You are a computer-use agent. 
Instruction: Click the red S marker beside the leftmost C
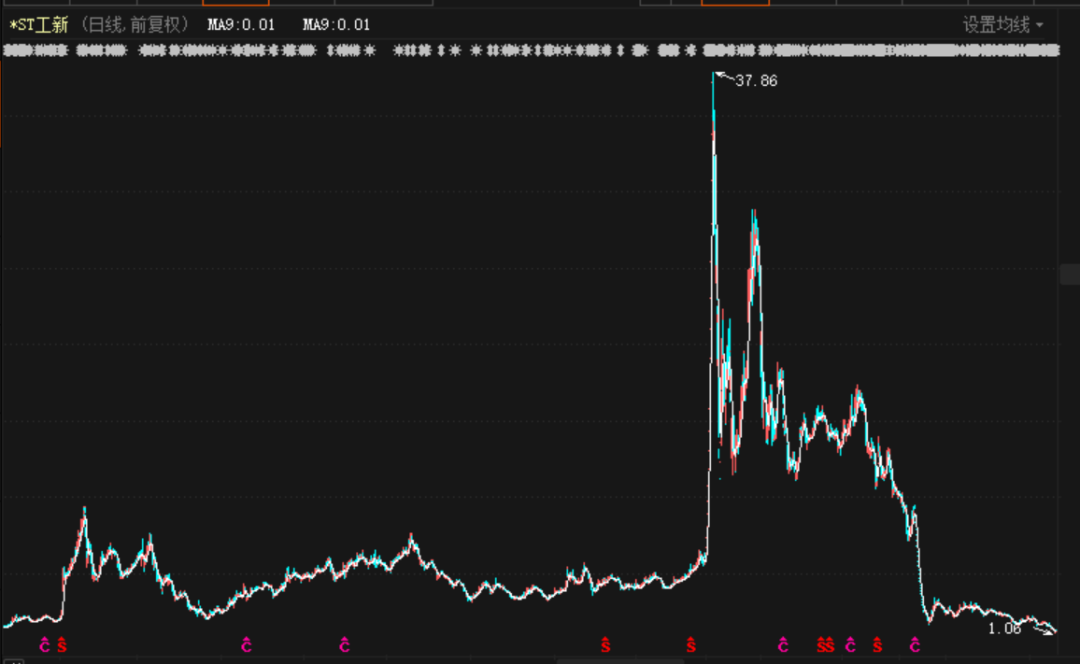(x=62, y=645)
